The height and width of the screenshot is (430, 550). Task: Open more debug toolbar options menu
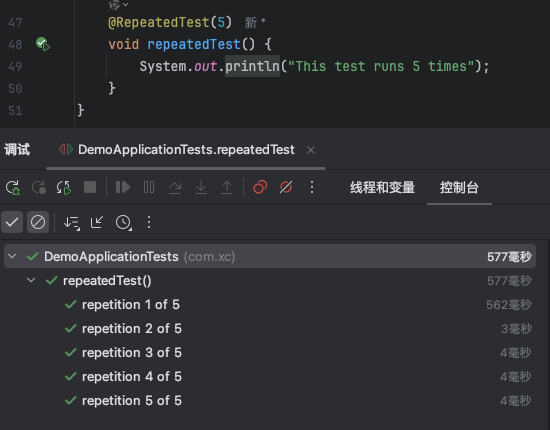(312, 187)
